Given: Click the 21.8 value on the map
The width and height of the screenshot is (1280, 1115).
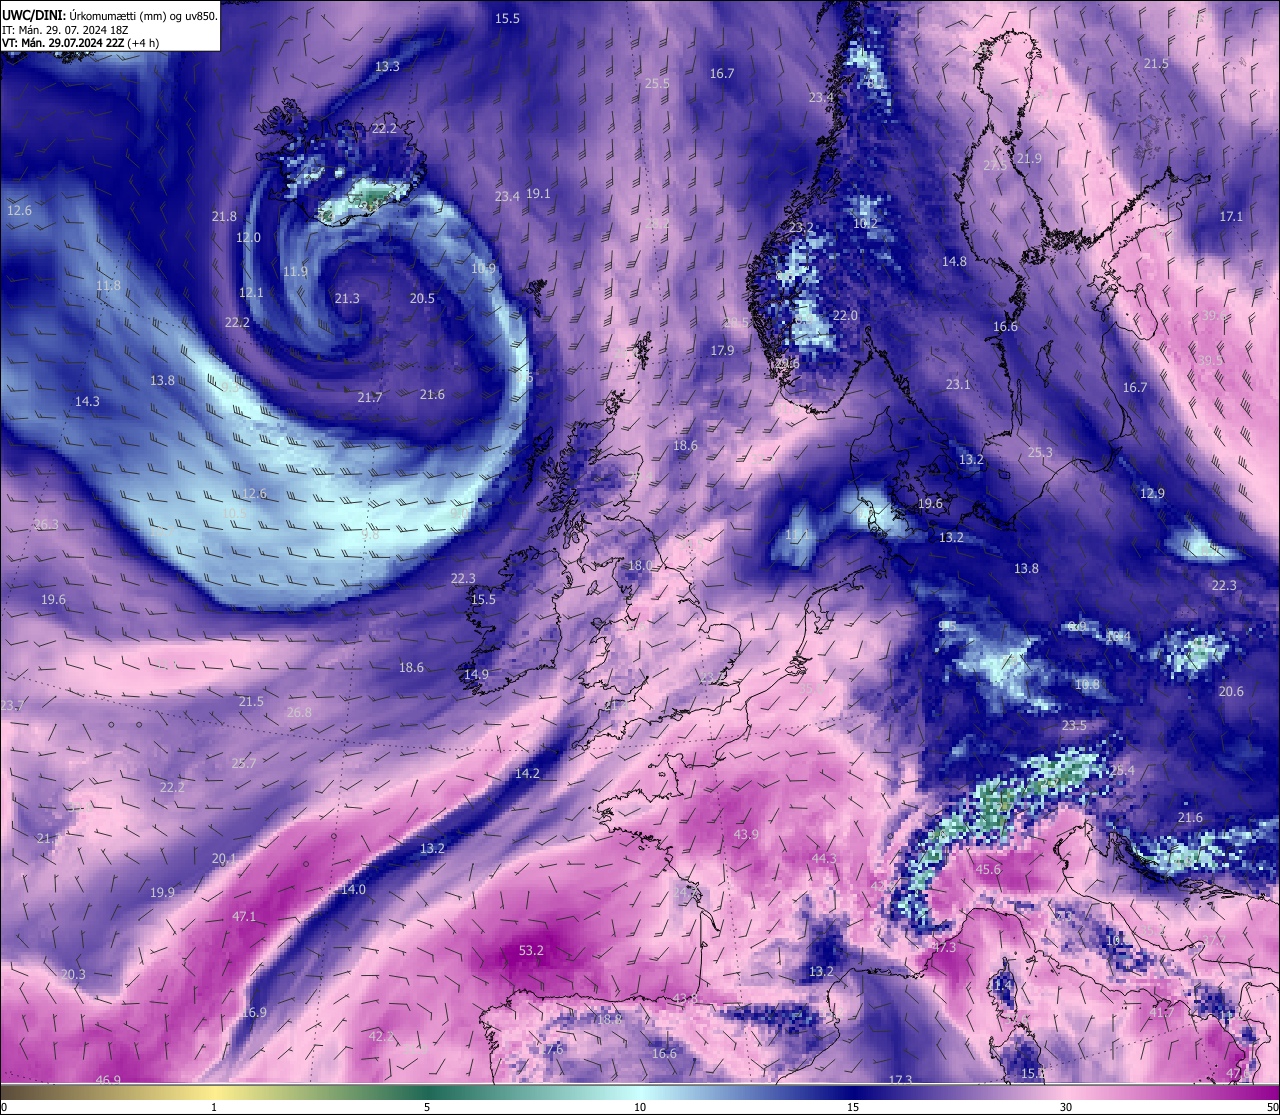Looking at the screenshot, I should (224, 216).
